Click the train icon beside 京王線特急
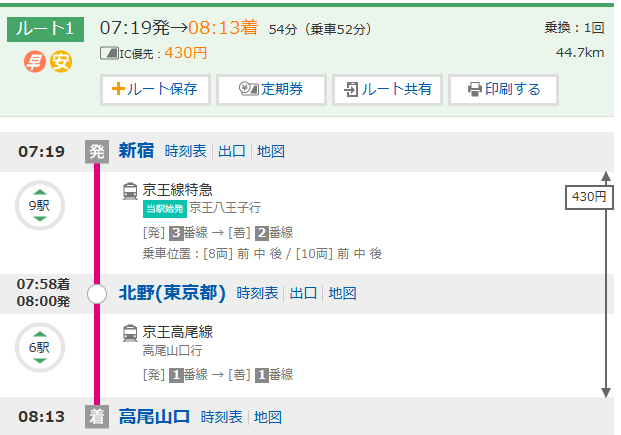This screenshot has width=621, height=435. (130, 190)
